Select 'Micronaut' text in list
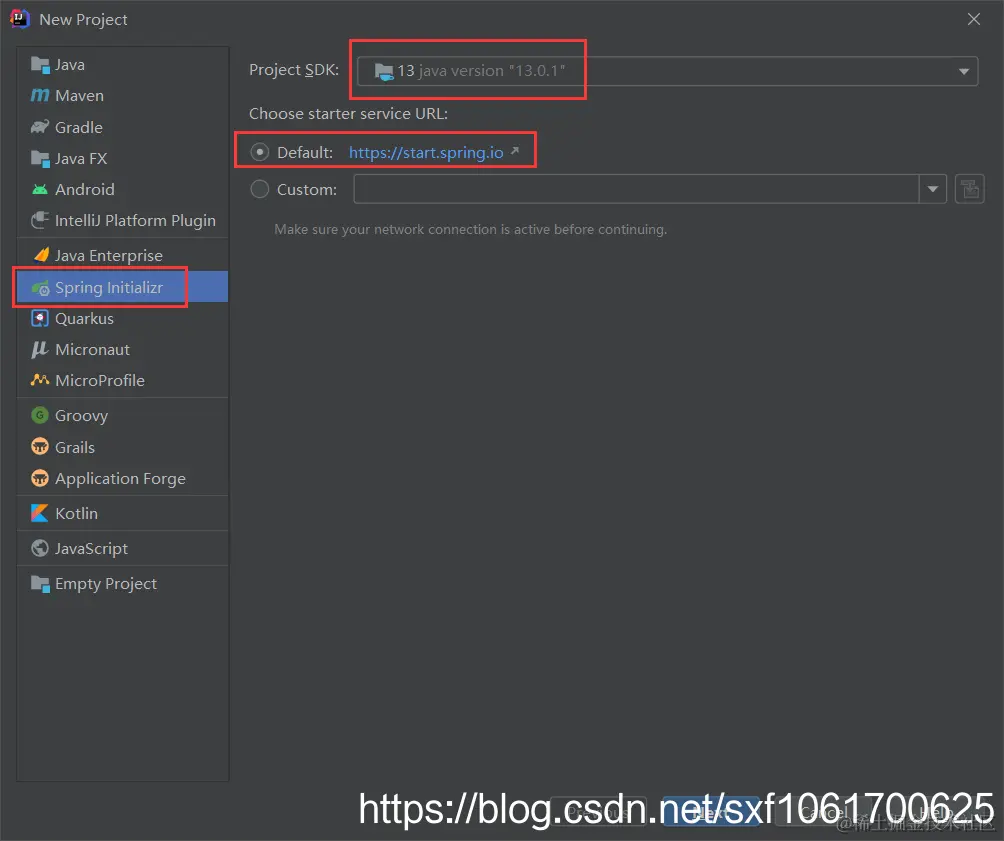The height and width of the screenshot is (841, 1004). (92, 349)
